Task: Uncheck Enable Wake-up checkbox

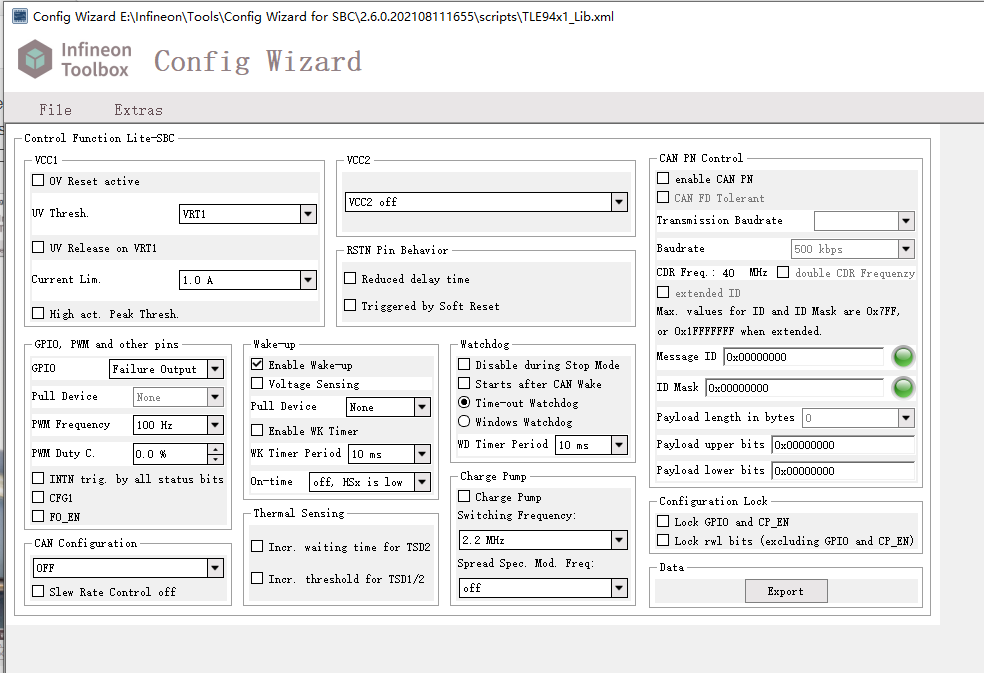Action: [257, 364]
